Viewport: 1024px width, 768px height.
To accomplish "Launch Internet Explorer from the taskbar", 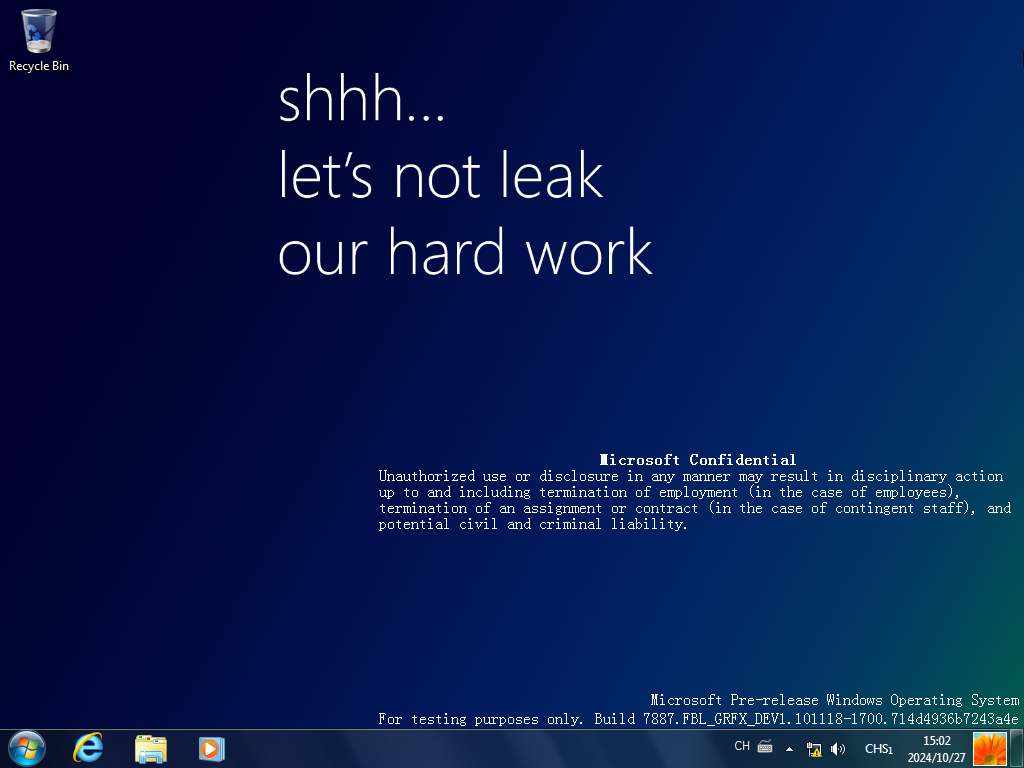I will (x=88, y=748).
